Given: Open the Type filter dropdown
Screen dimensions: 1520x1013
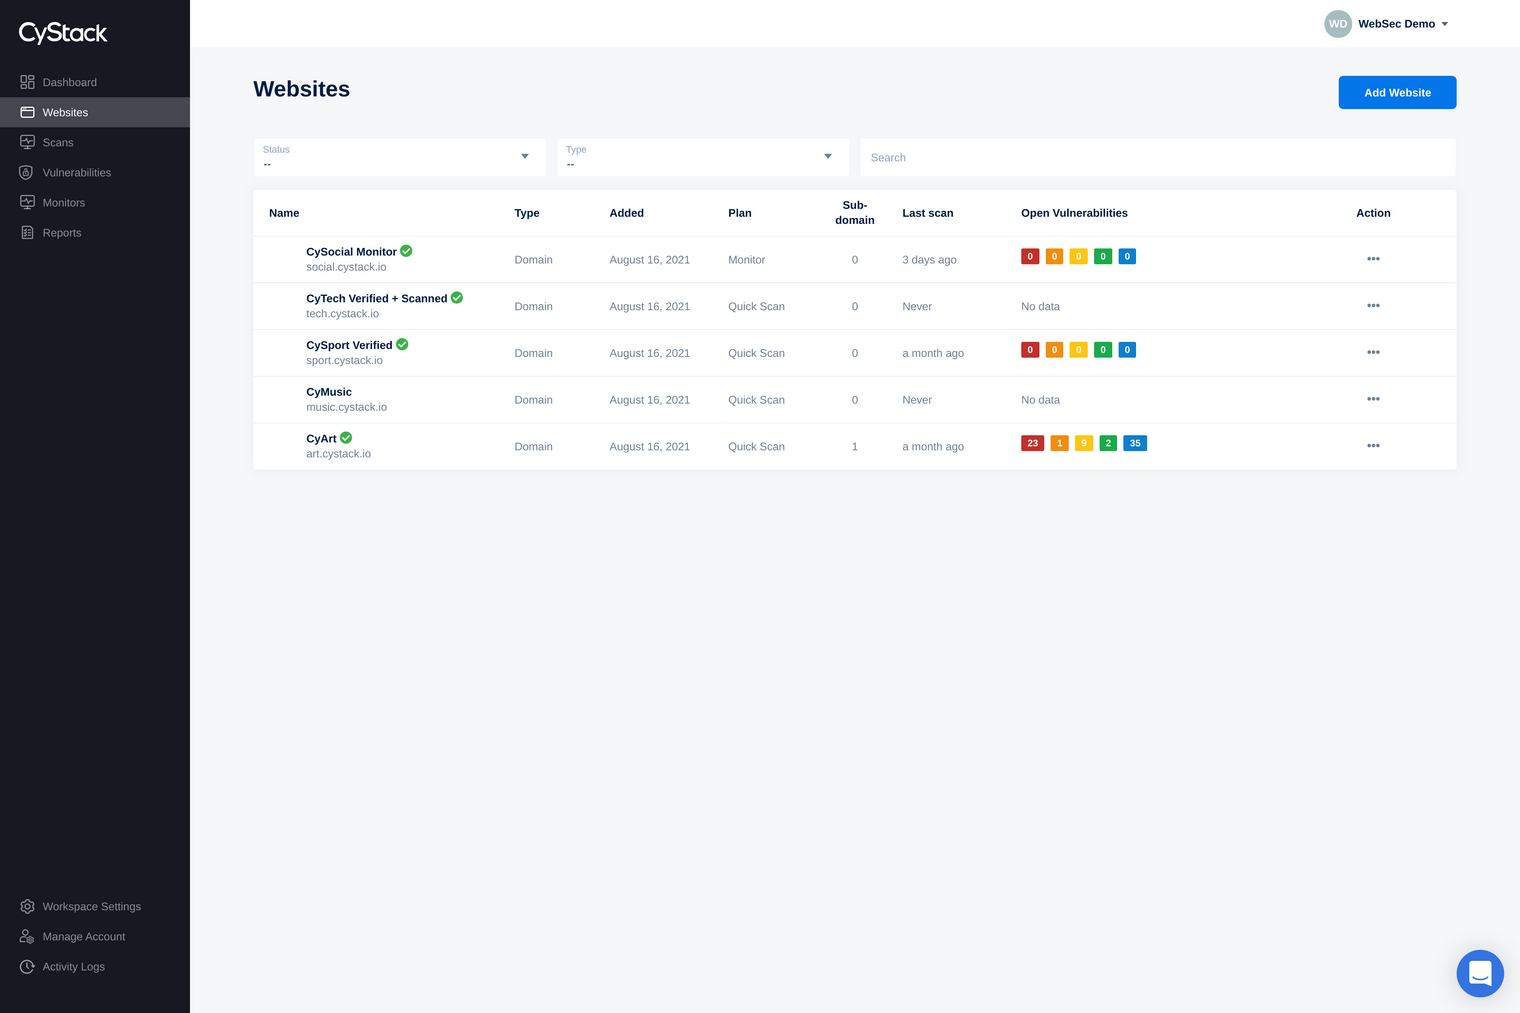Looking at the screenshot, I should (x=703, y=157).
